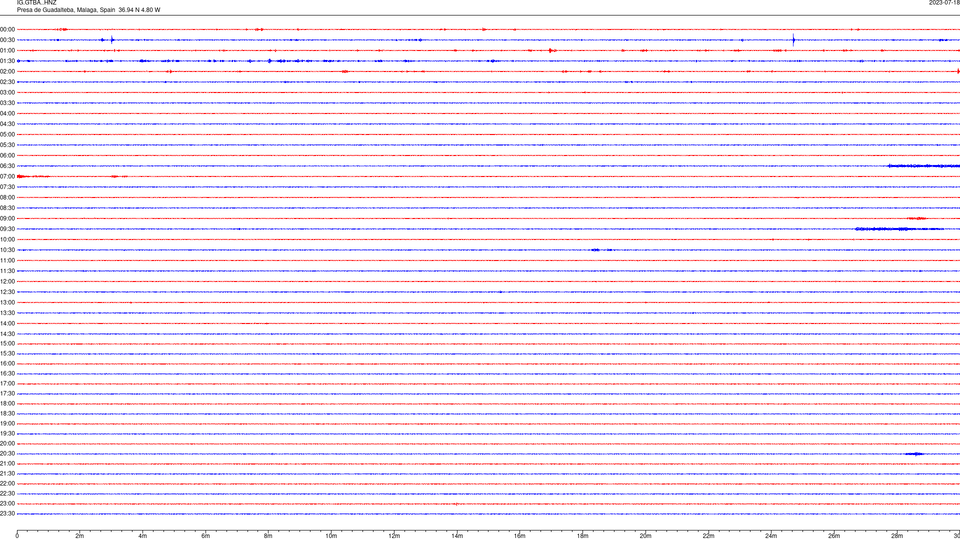Select the 03:00 row label

(7, 92)
